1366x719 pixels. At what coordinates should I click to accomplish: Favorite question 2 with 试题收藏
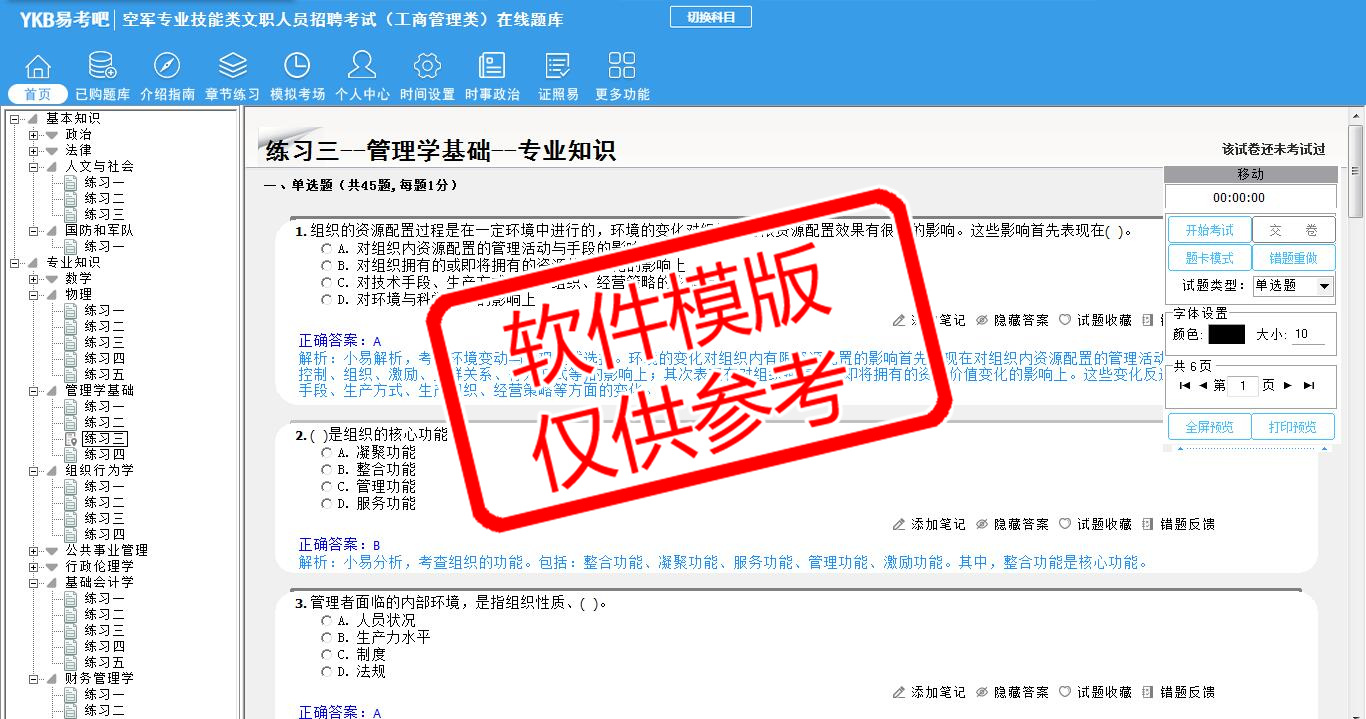click(1095, 524)
